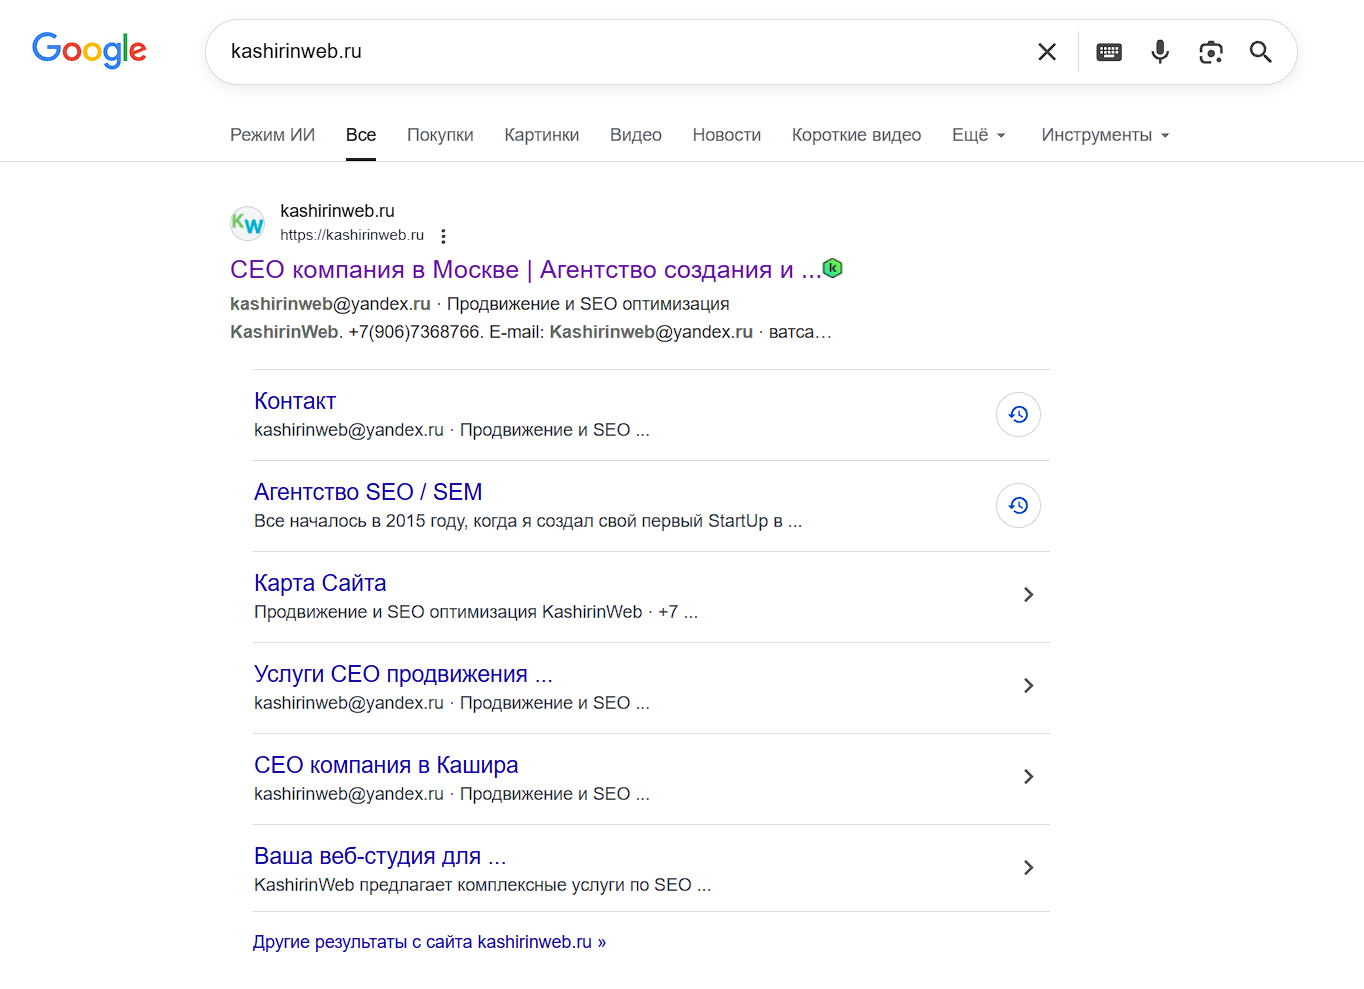Switch to the Картинки tab
This screenshot has width=1364, height=989.
[541, 134]
